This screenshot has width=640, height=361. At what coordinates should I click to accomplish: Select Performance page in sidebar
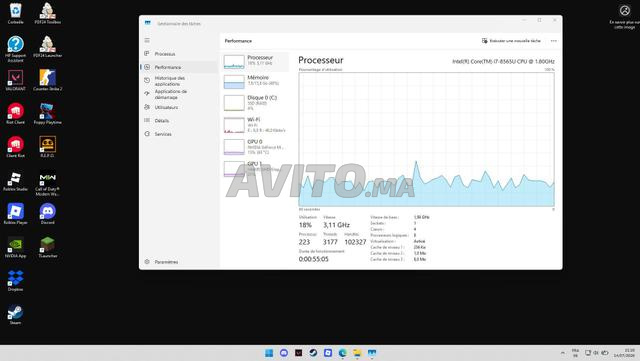point(179,67)
